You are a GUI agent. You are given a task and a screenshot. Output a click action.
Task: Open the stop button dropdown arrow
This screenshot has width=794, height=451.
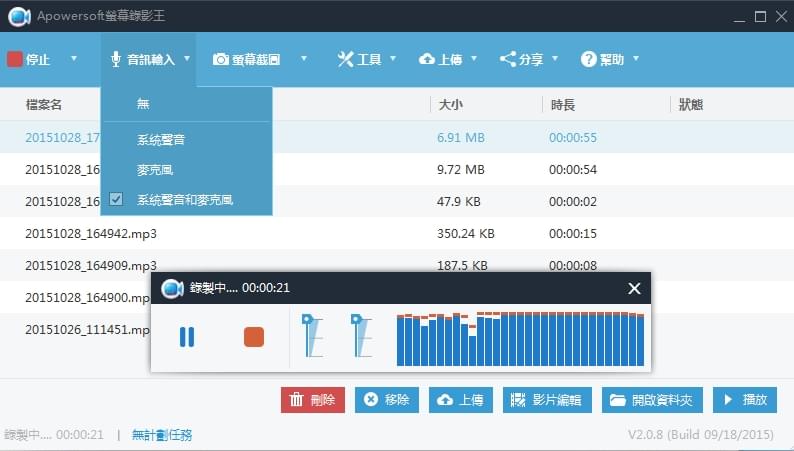pyautogui.click(x=73, y=59)
